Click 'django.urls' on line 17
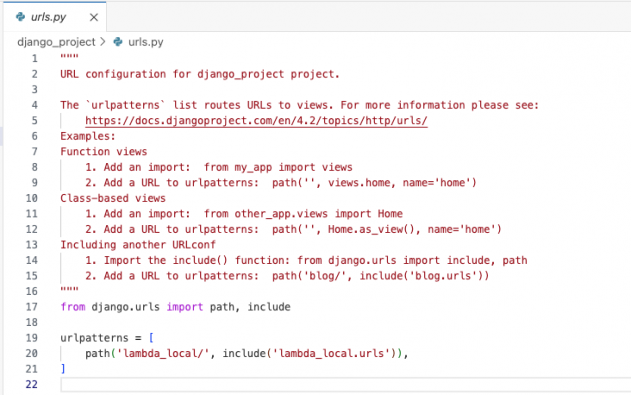Viewport: 631px width, 395px height. [x=126, y=307]
